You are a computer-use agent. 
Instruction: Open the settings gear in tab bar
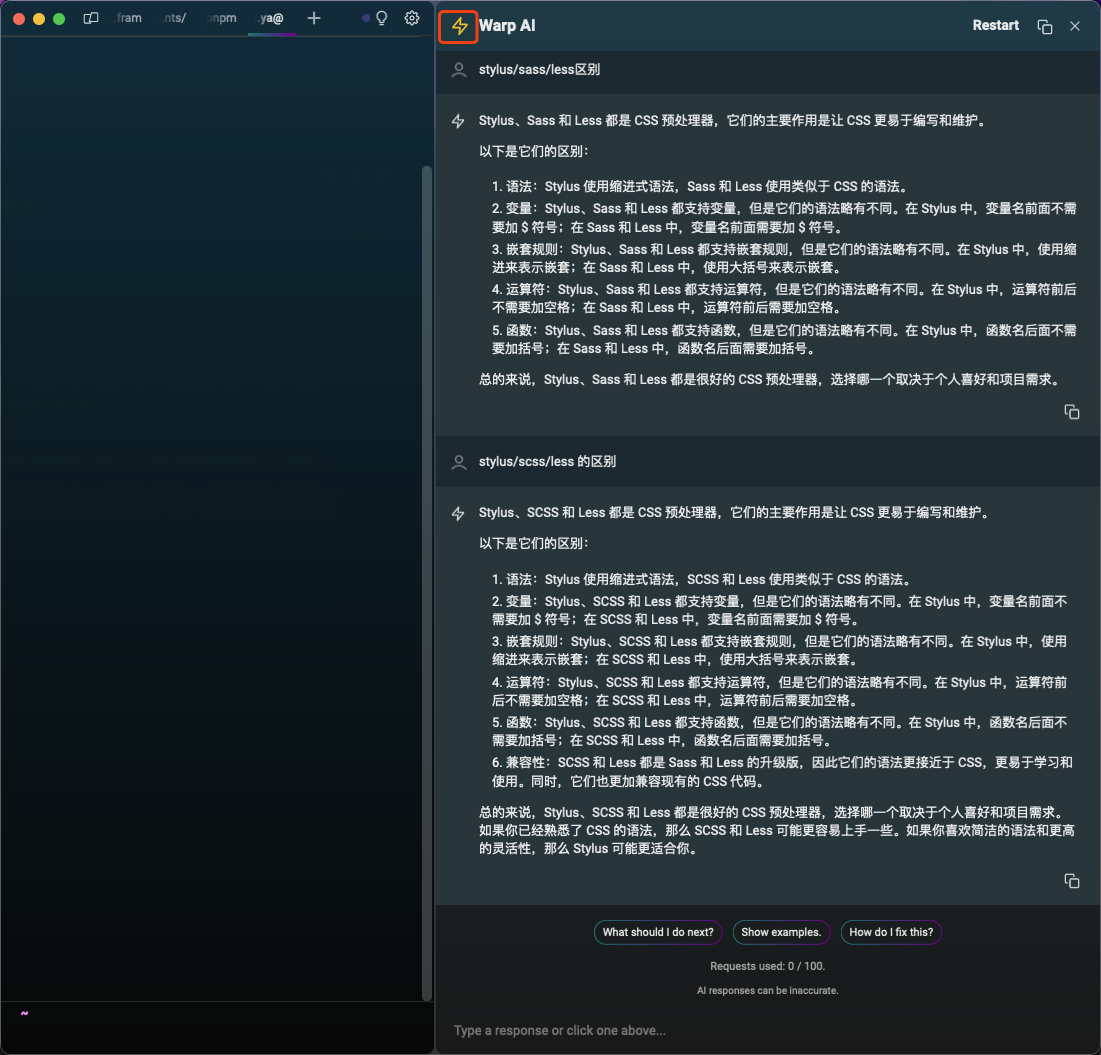tap(411, 18)
